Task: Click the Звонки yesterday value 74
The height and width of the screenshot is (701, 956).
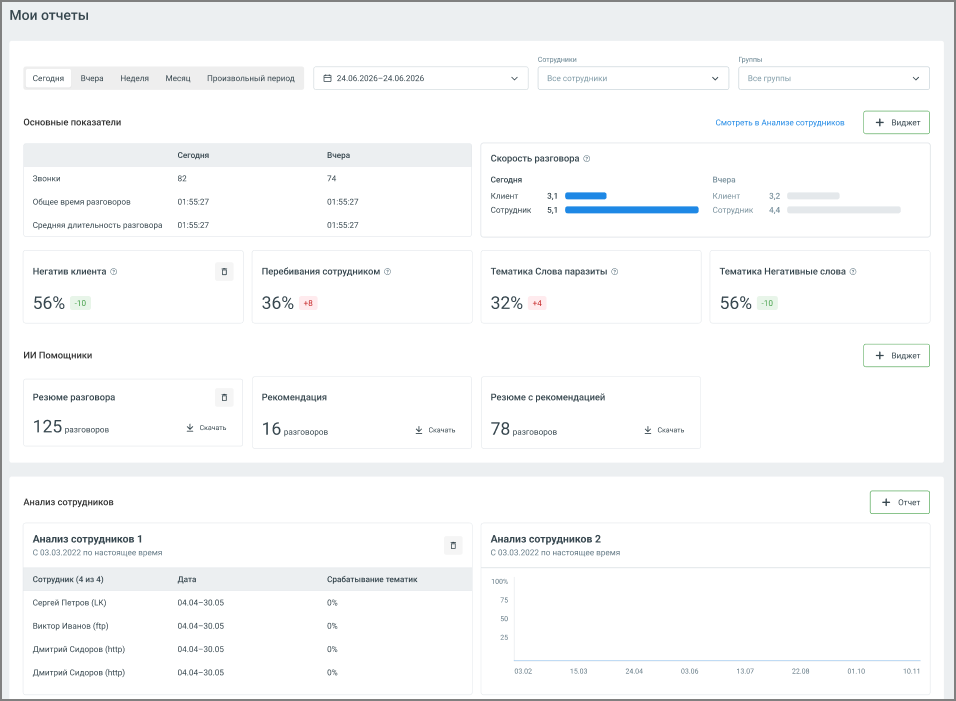Action: tap(332, 179)
